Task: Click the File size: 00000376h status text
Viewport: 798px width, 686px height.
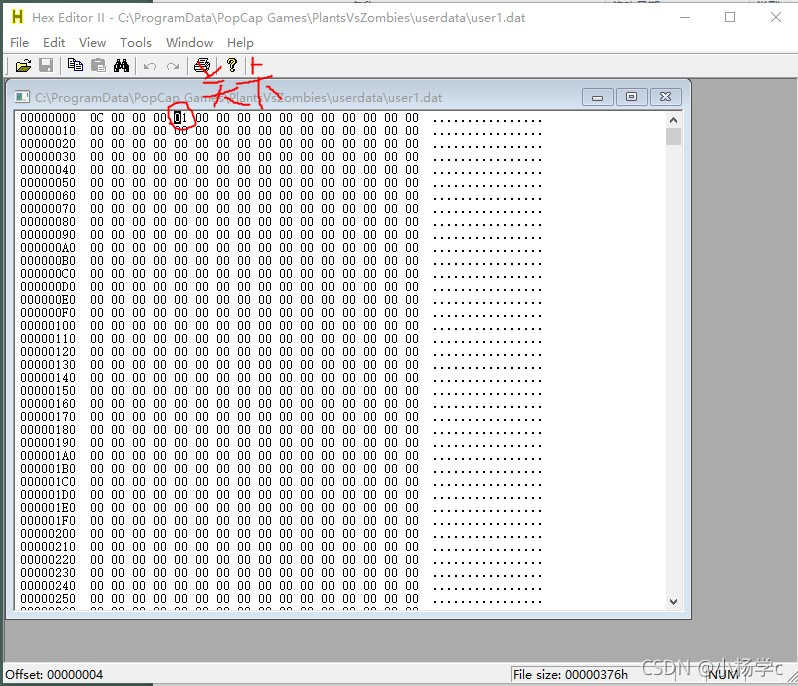Action: pyautogui.click(x=570, y=675)
